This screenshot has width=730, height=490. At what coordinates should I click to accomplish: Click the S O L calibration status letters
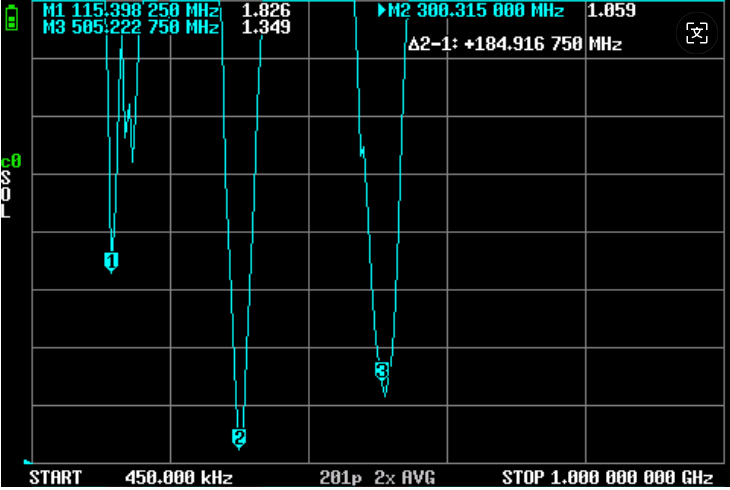[x=6, y=194]
